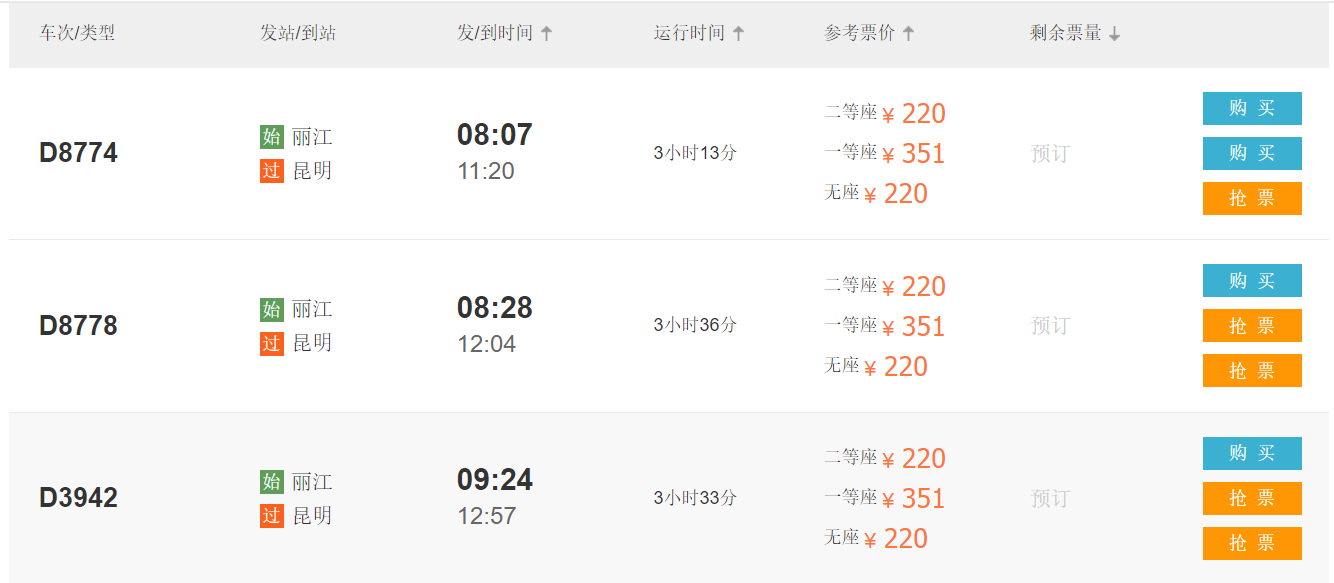Buy second-class seat on D3942
The image size is (1334, 583).
(x=1252, y=453)
